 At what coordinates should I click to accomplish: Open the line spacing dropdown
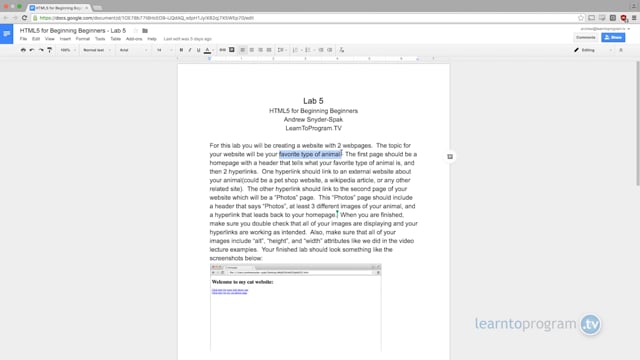pyautogui.click(x=282, y=50)
